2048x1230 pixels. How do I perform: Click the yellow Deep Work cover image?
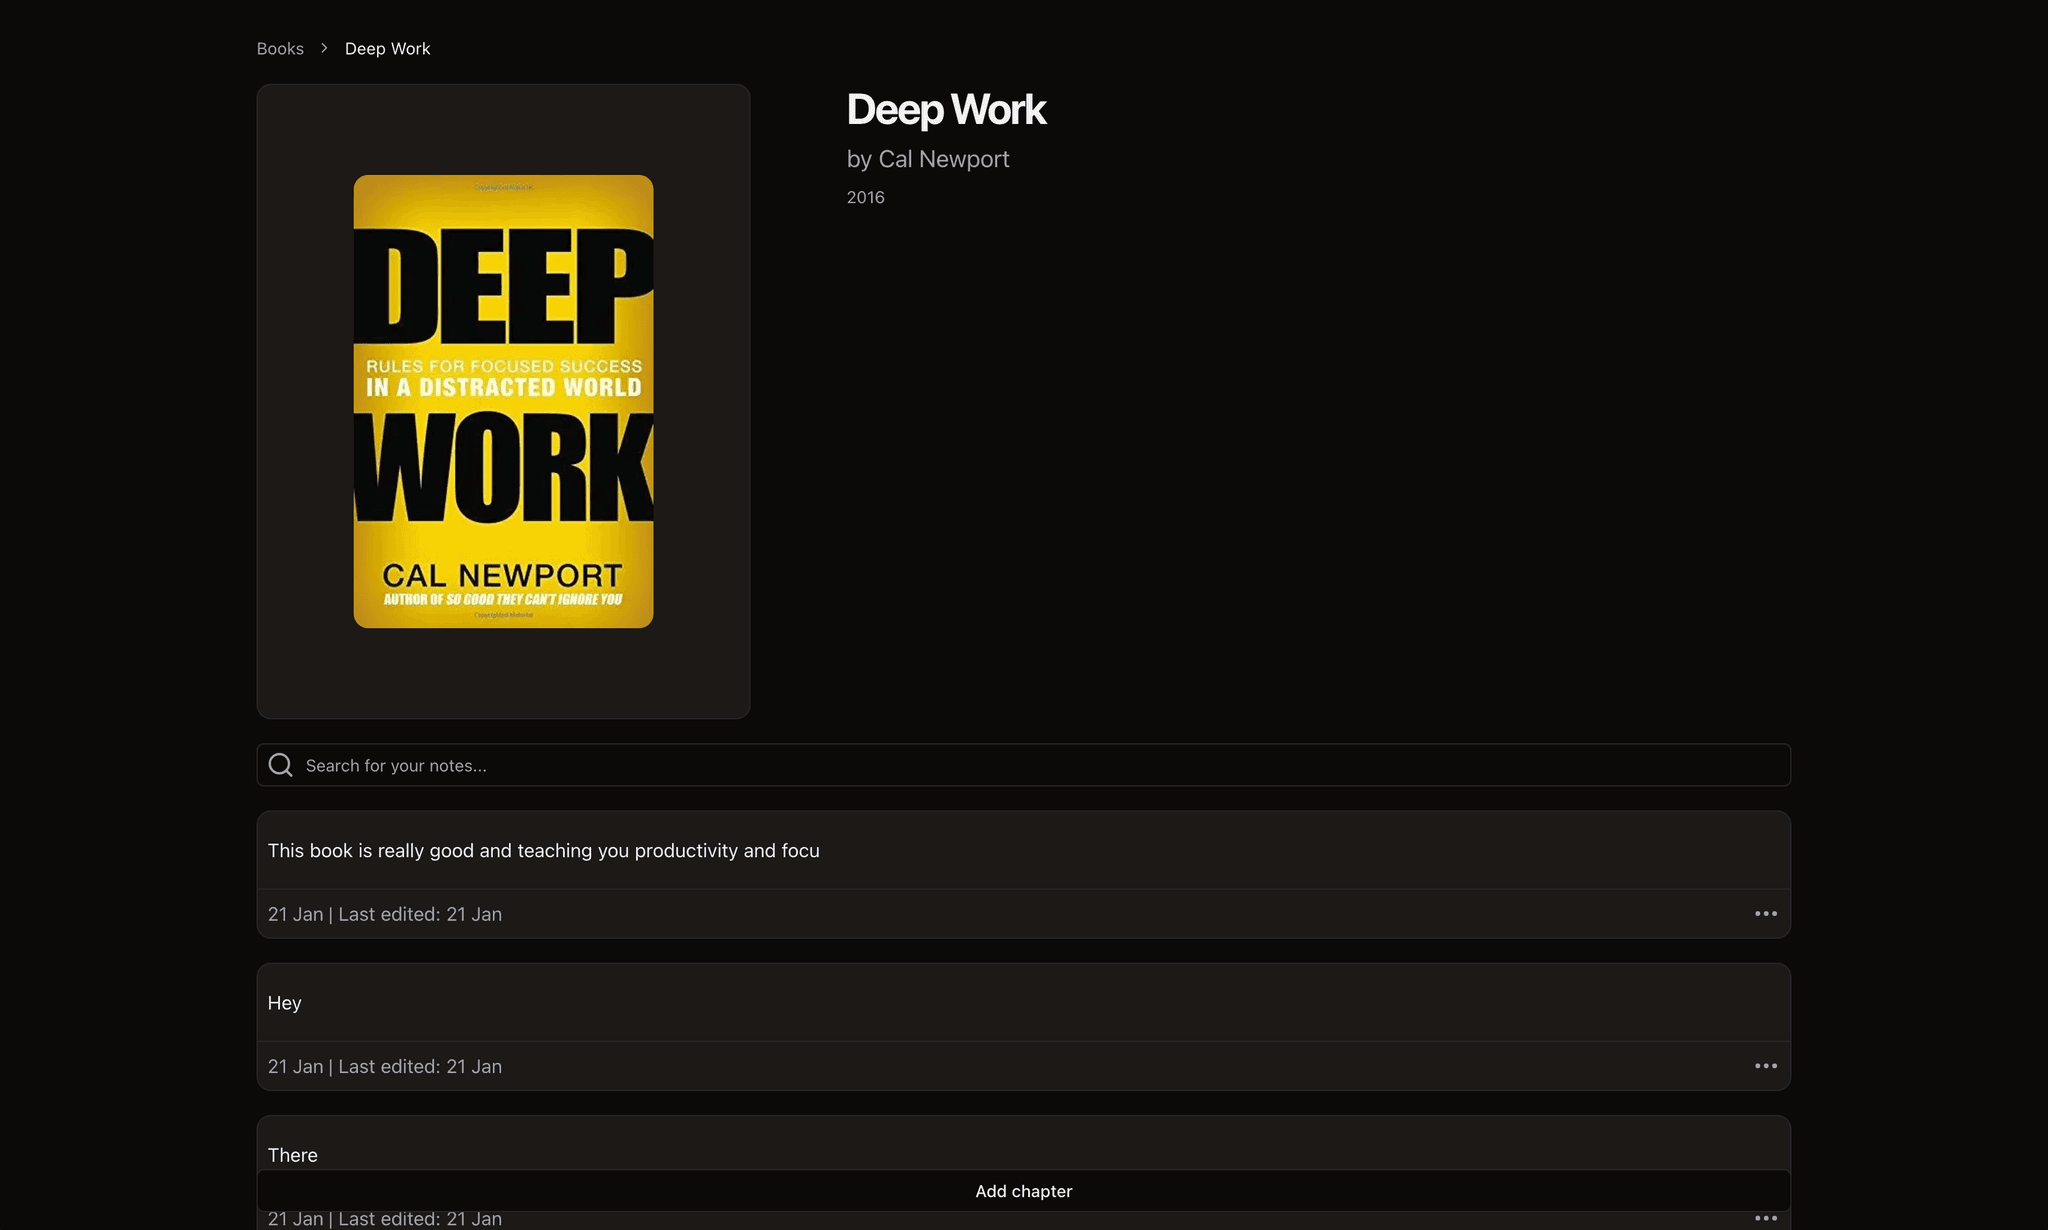[x=503, y=401]
